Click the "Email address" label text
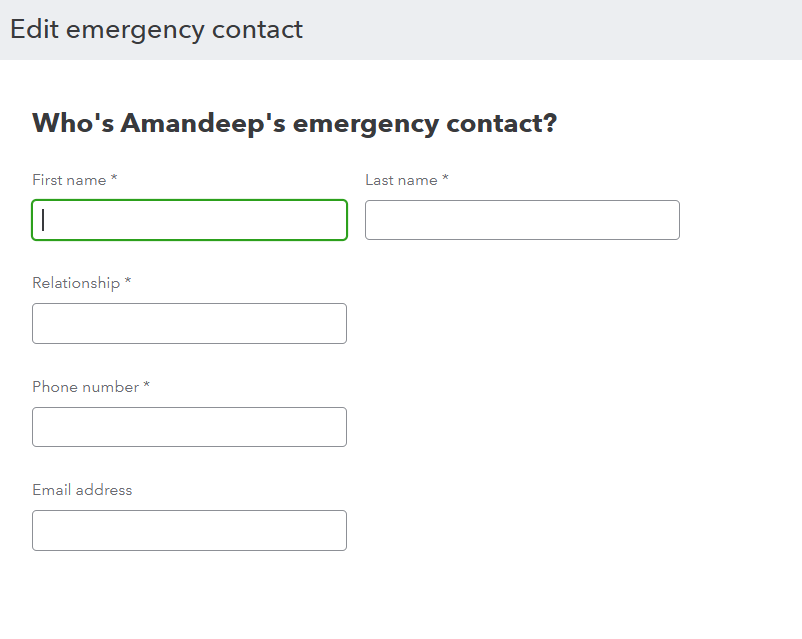This screenshot has height=639, width=802. pos(82,490)
